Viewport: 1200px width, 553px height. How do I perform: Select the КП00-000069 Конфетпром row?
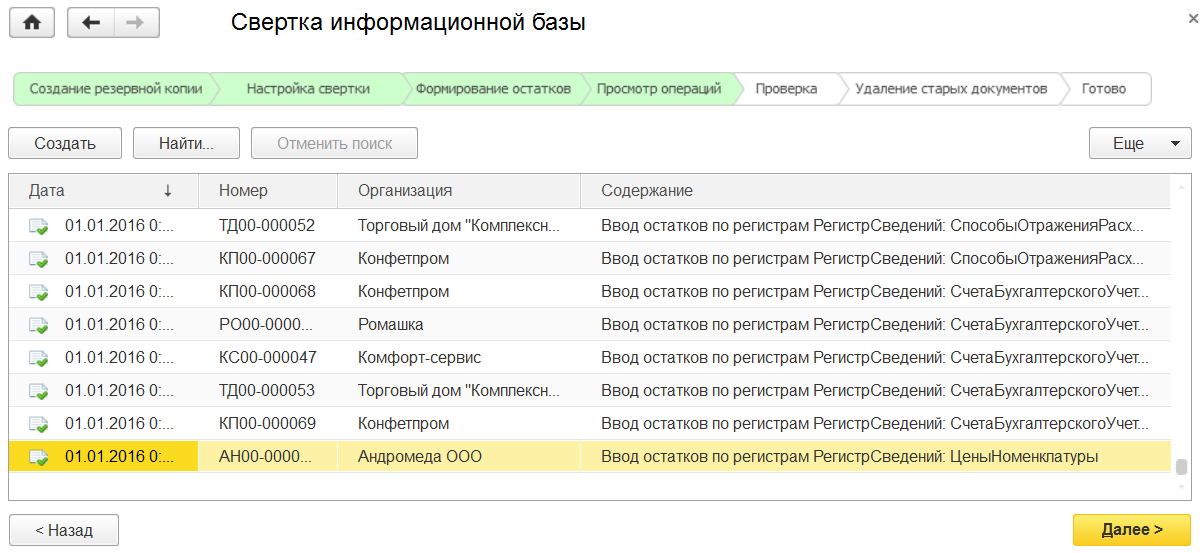pos(600,424)
